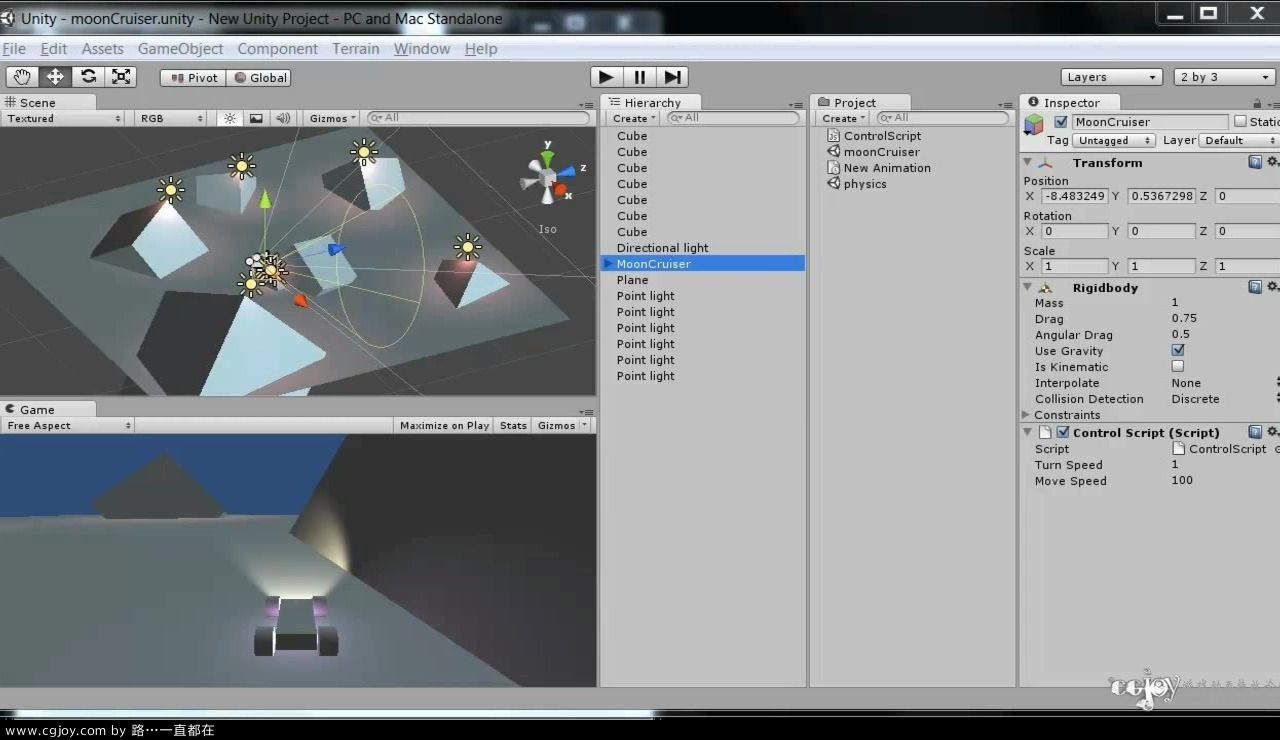
Task: Click the MoonCruiser object cube icon
Action: [x=1034, y=123]
